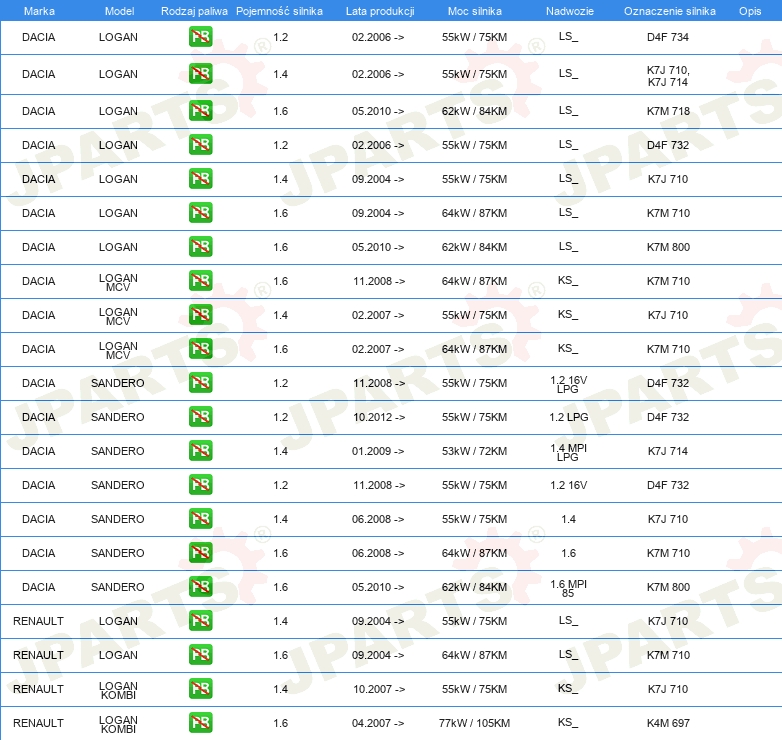The image size is (782, 740).
Task: Click fuel icon in Dacia Logan K7M 800 row
Action: click(200, 246)
